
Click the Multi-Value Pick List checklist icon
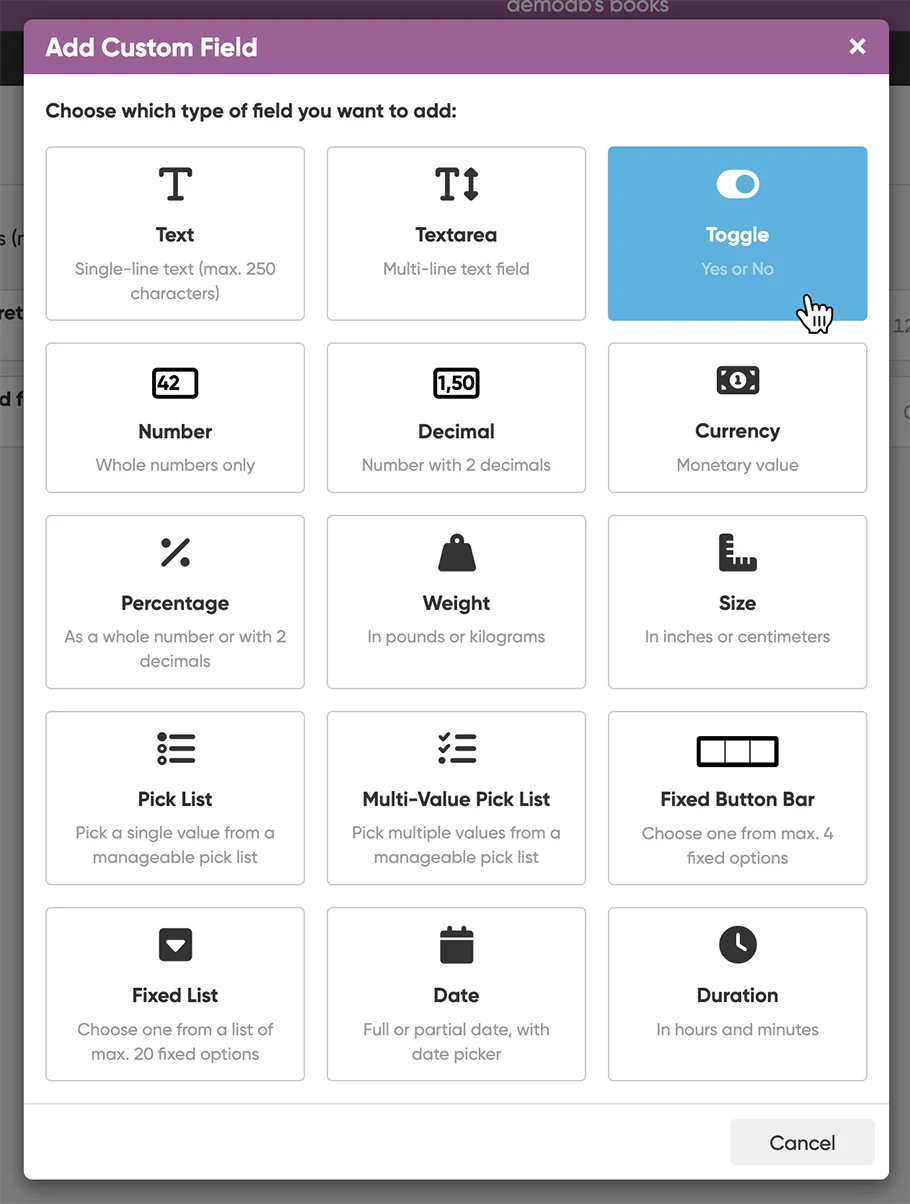456,749
